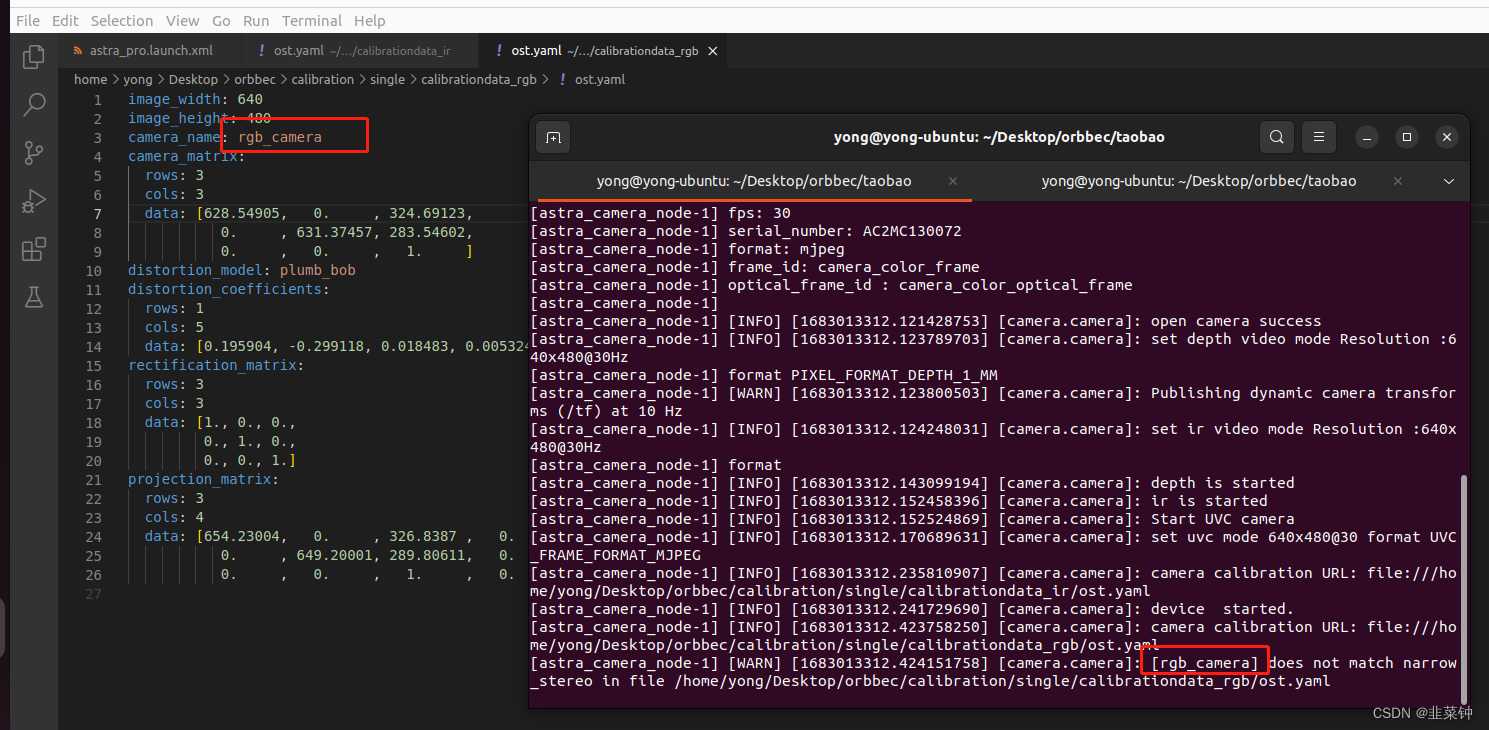The width and height of the screenshot is (1489, 730).
Task: Click 'ost.yaml' at the breadcrumb end
Action: [x=600, y=79]
